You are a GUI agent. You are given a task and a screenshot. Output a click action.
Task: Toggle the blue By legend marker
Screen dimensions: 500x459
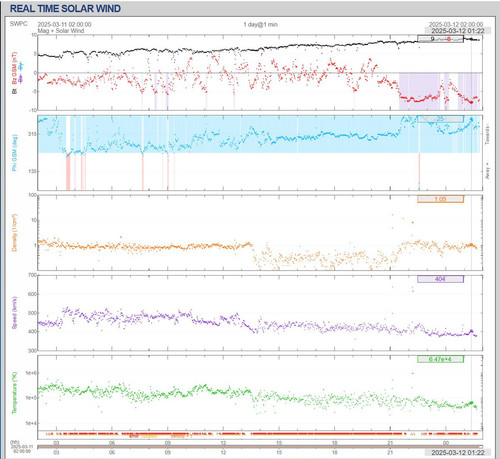point(21,65)
